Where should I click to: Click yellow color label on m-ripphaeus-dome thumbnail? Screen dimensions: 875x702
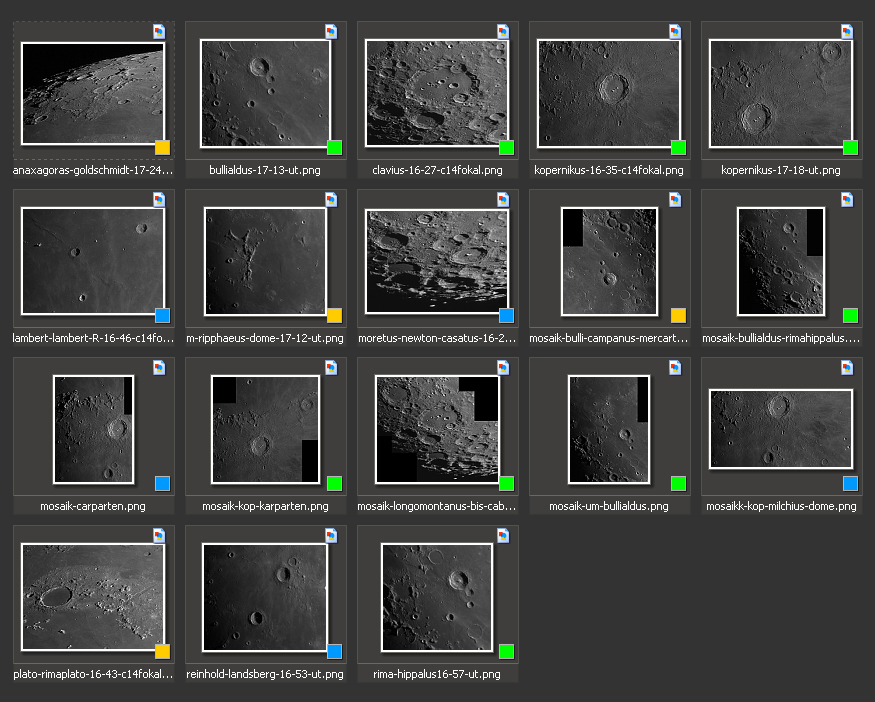pos(335,316)
